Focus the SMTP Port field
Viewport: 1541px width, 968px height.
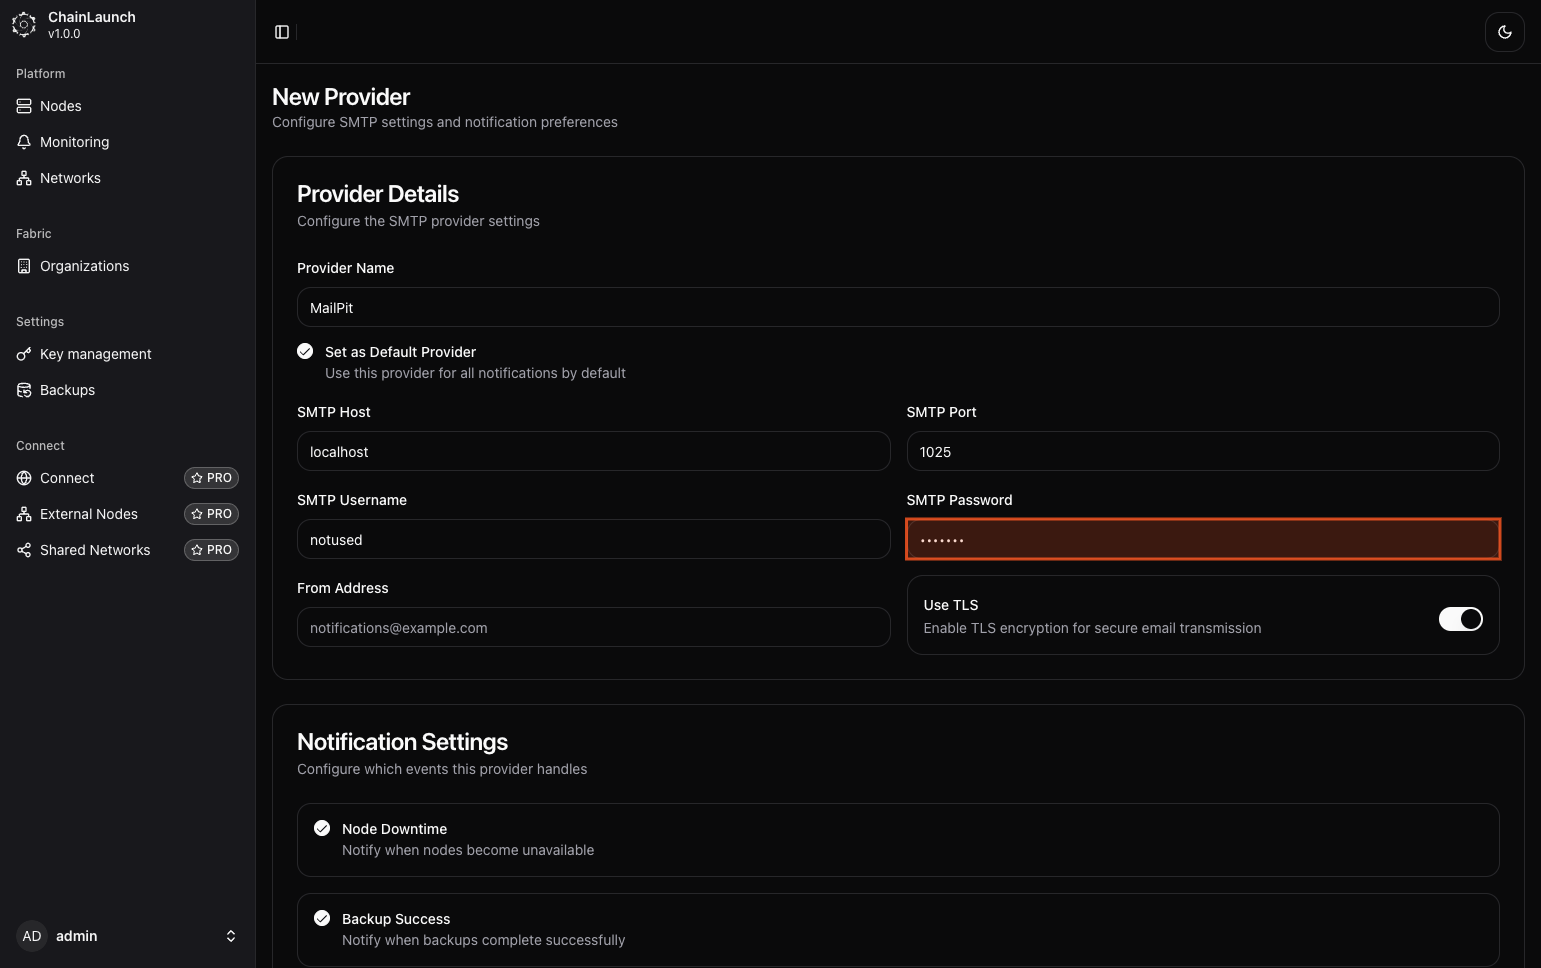tap(1202, 451)
